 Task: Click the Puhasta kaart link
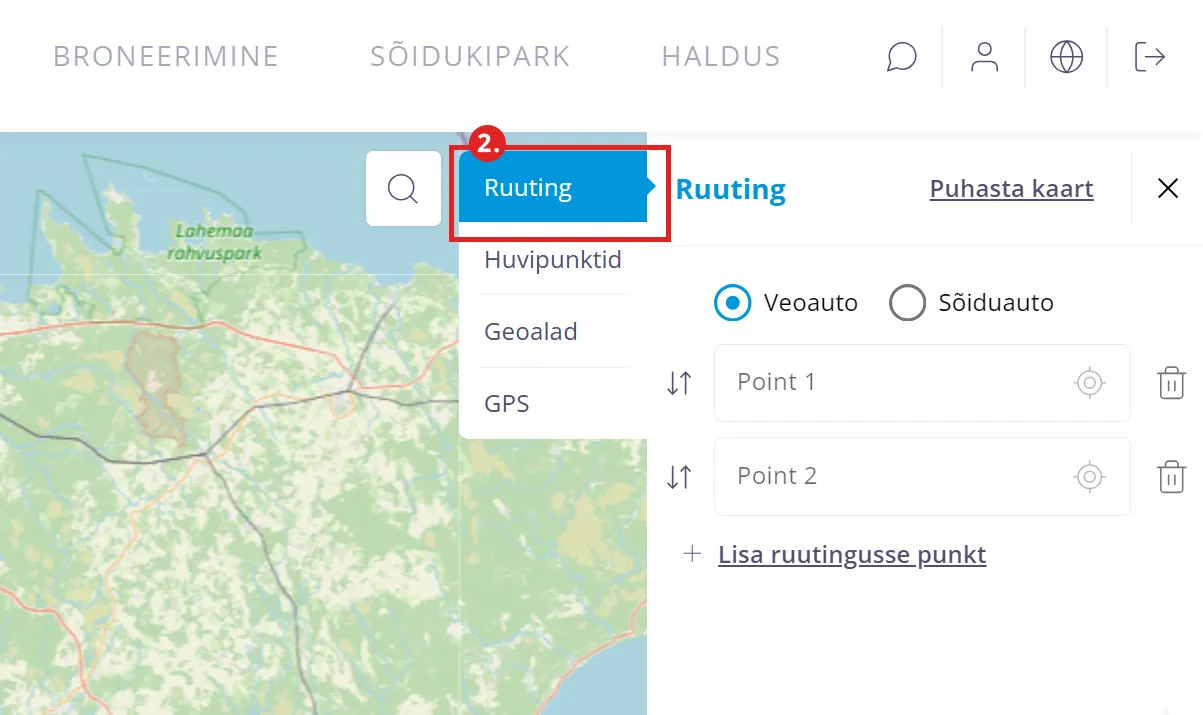coord(1011,189)
